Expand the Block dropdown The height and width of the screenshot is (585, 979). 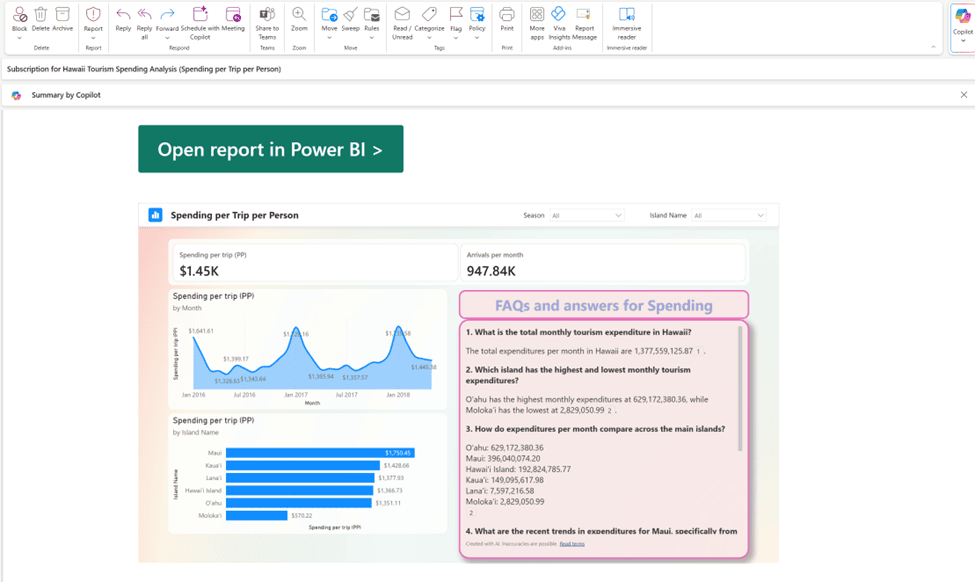click(x=19, y=38)
